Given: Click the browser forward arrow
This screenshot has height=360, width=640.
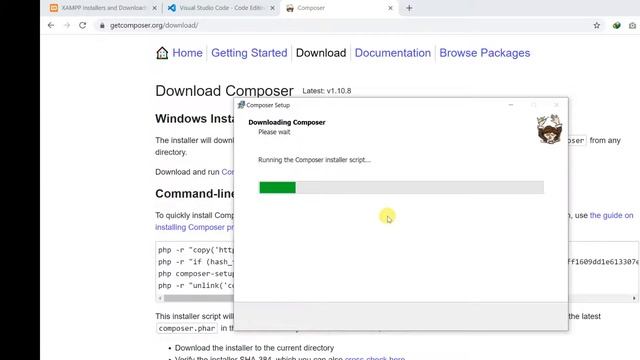Looking at the screenshot, I should pyautogui.click(x=67, y=25).
